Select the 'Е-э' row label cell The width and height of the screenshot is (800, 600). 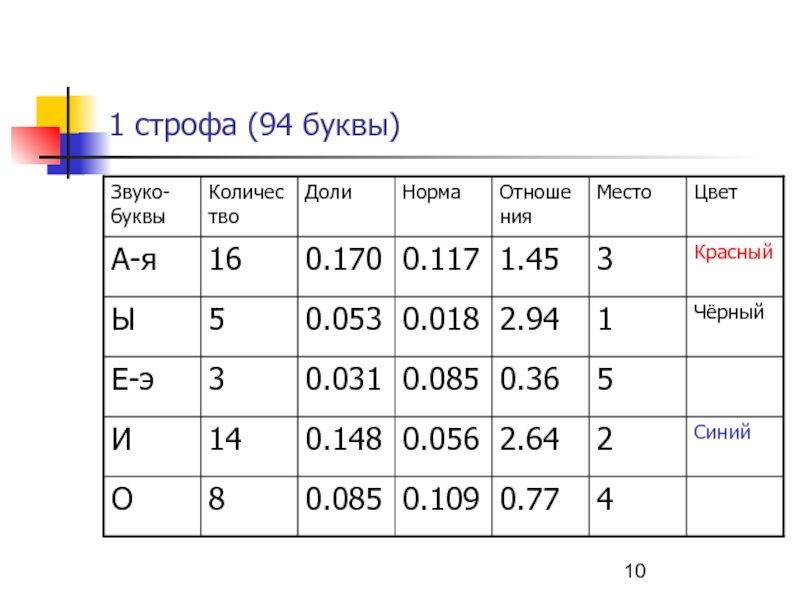138,381
